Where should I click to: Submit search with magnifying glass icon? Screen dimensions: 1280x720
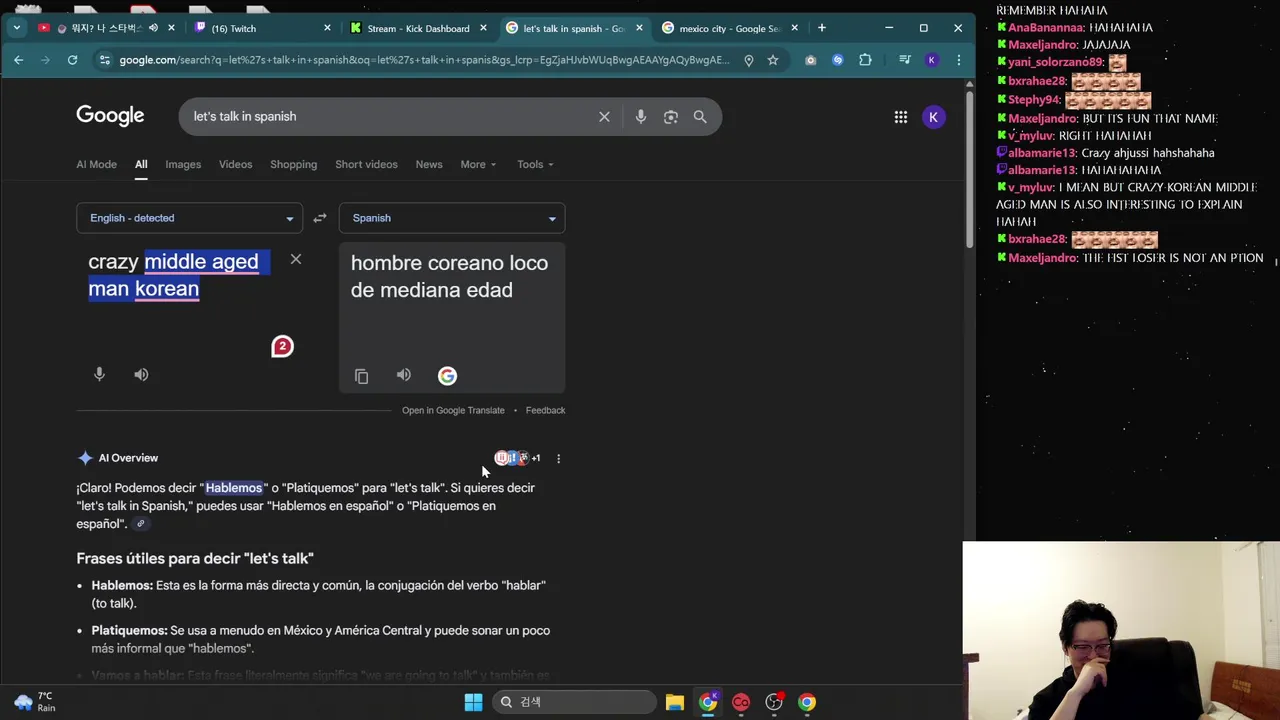pyautogui.click(x=700, y=117)
